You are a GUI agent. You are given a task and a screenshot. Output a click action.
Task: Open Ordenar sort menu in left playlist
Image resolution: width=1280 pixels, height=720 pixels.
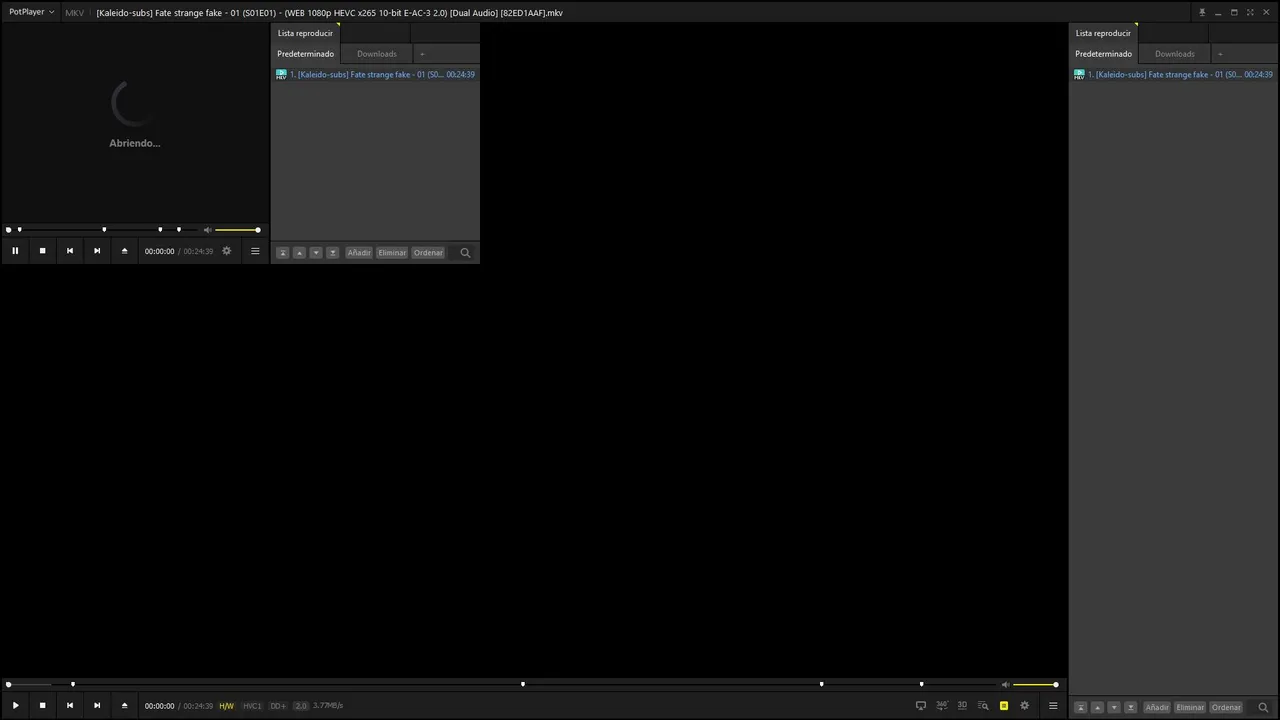click(428, 253)
